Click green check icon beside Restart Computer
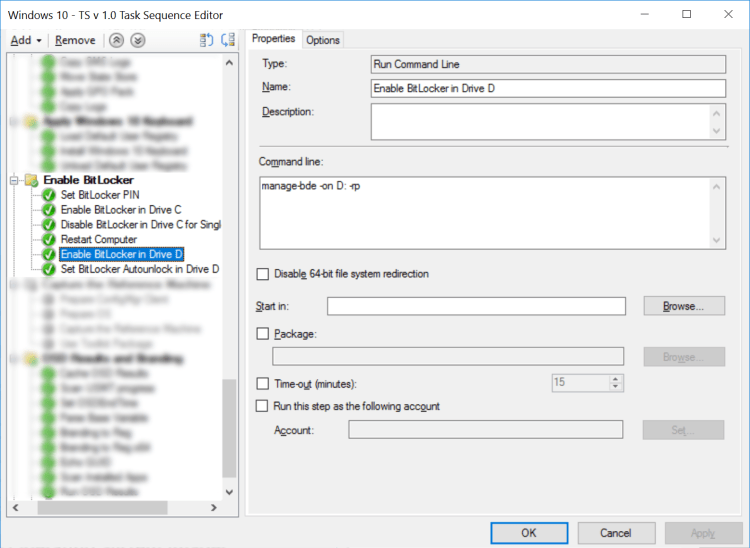The image size is (750, 548). [49, 240]
